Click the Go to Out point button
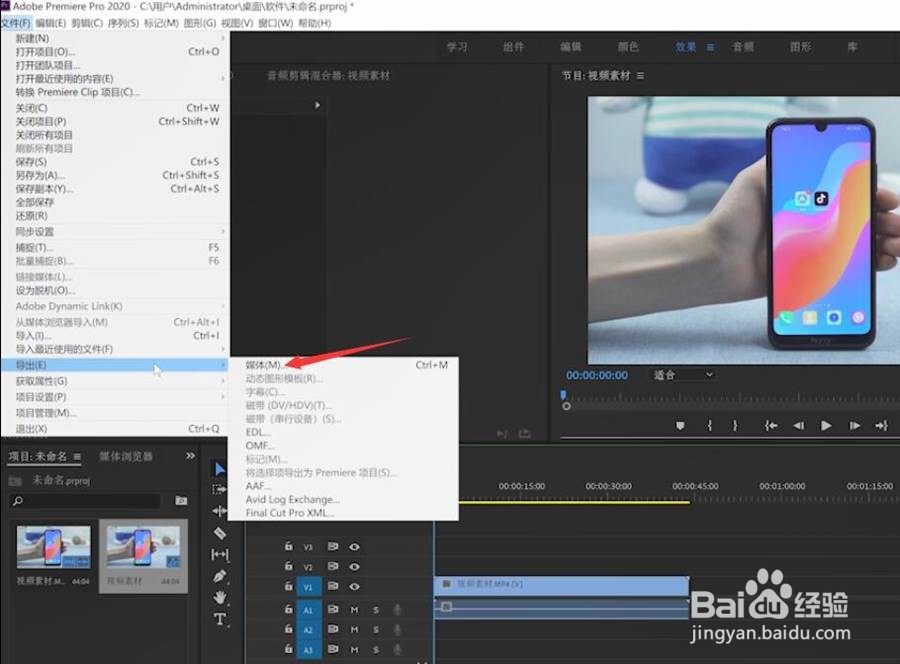The width and height of the screenshot is (900, 664). 882,426
